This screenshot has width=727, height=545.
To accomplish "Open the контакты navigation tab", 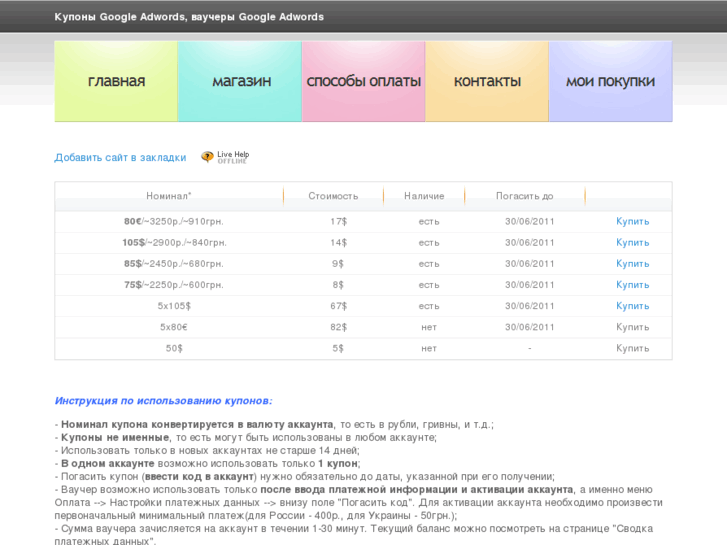I will point(487,82).
